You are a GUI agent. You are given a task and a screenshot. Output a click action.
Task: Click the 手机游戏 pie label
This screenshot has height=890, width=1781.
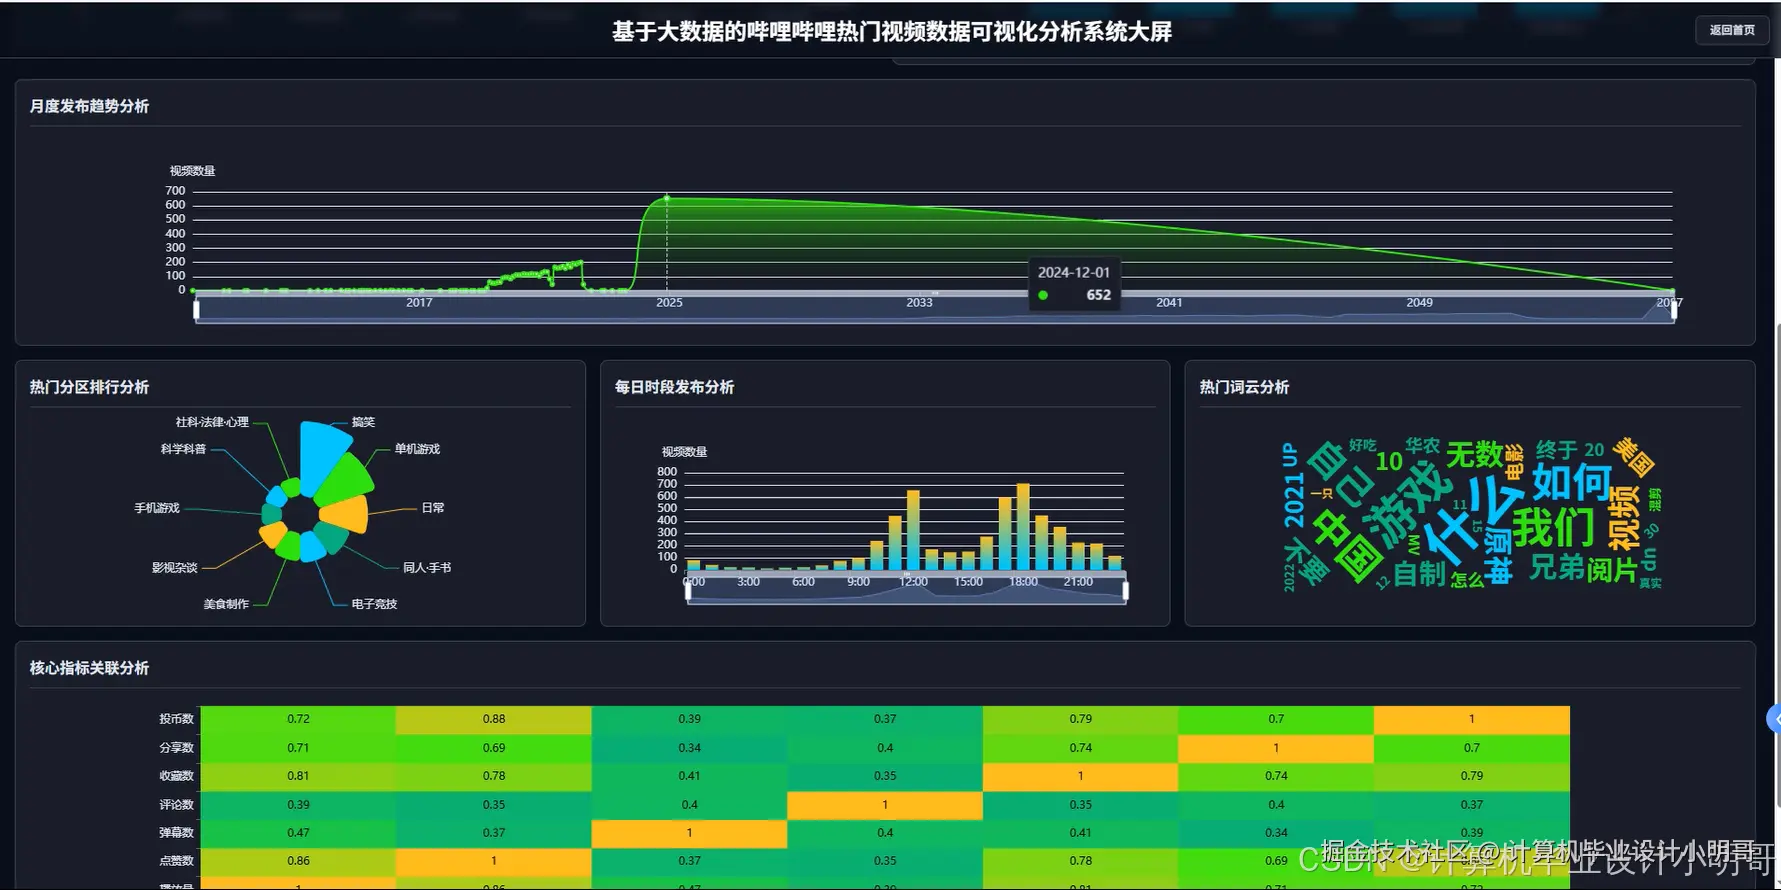click(x=157, y=508)
